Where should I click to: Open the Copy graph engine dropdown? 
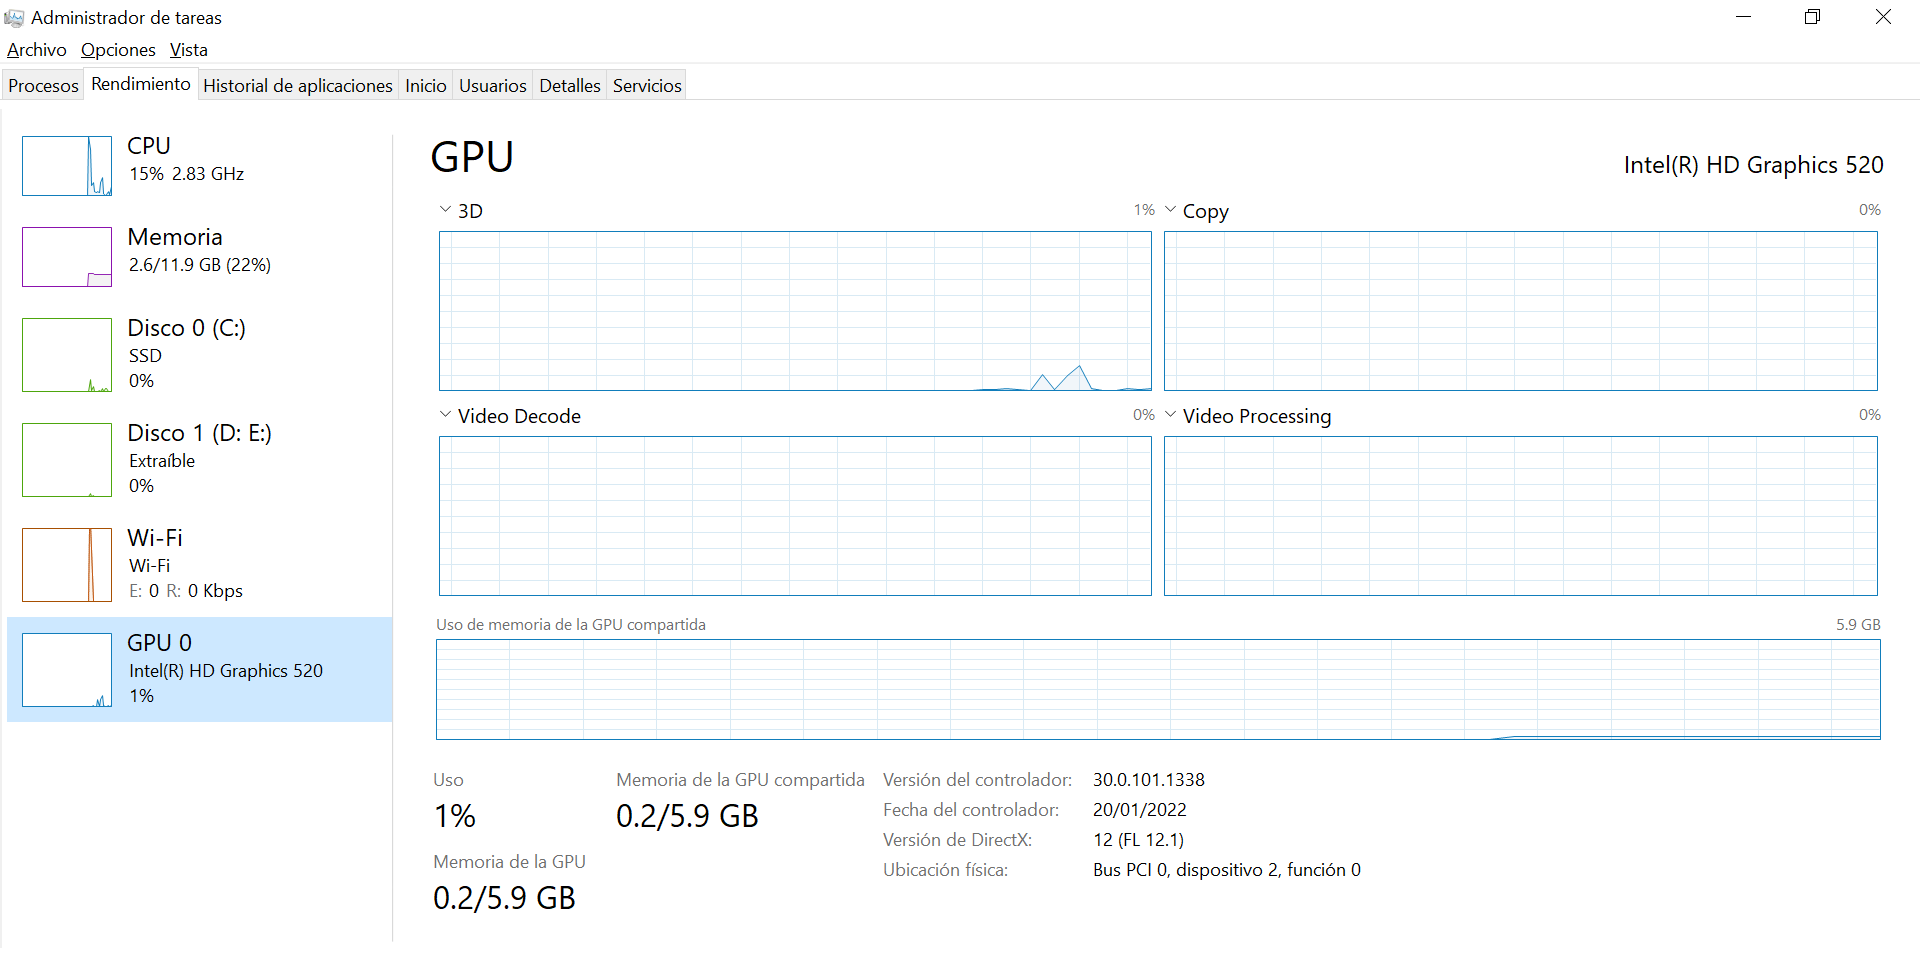tap(1171, 210)
